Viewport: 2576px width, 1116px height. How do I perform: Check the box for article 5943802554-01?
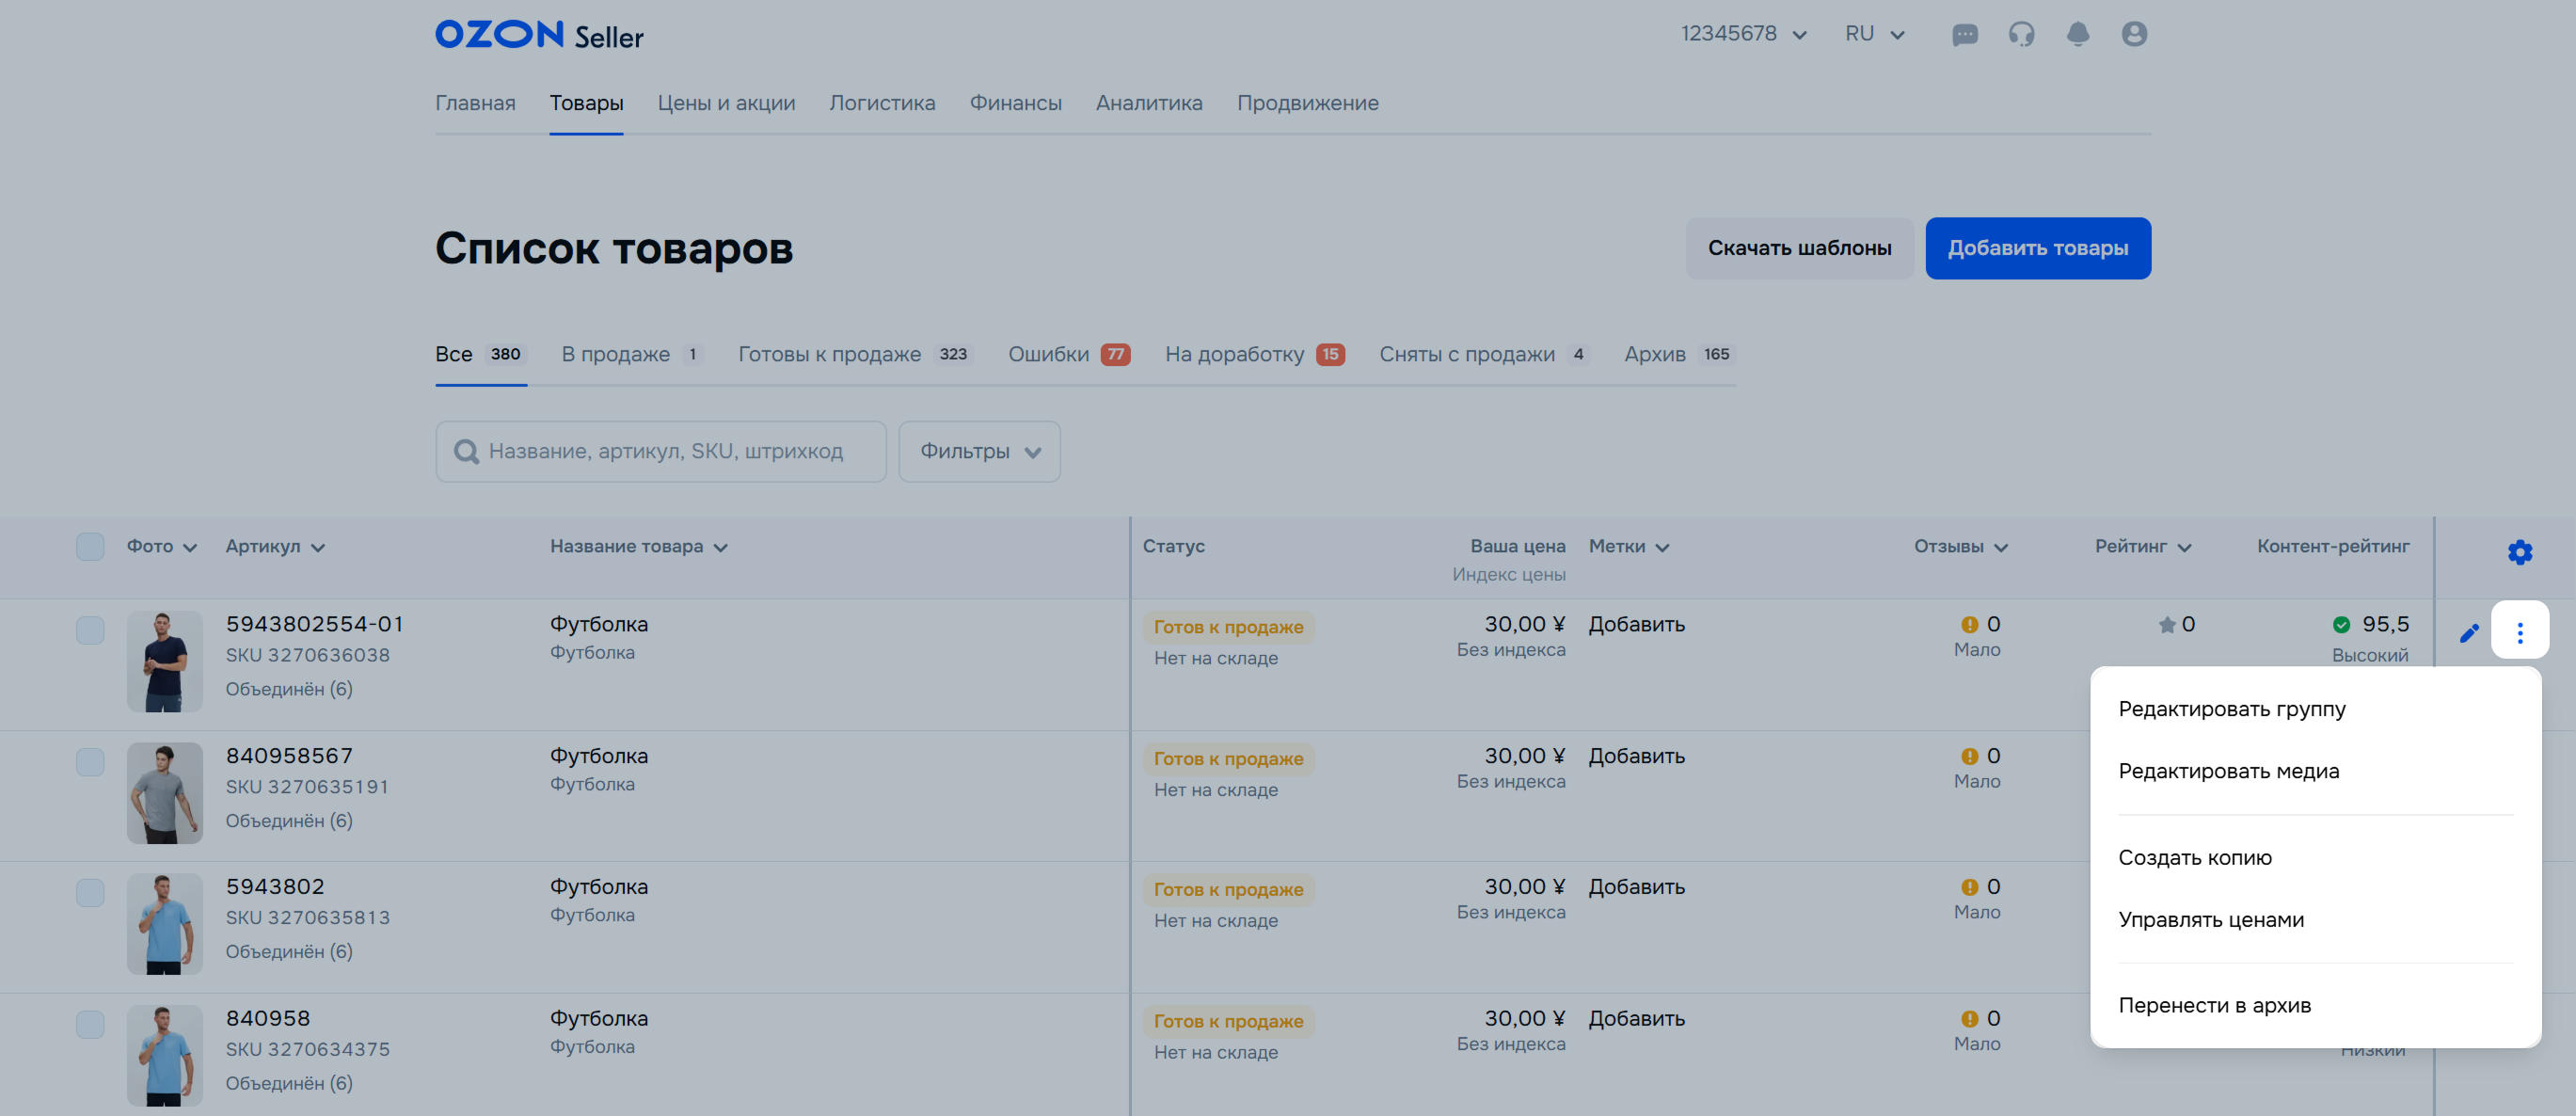tap(90, 630)
